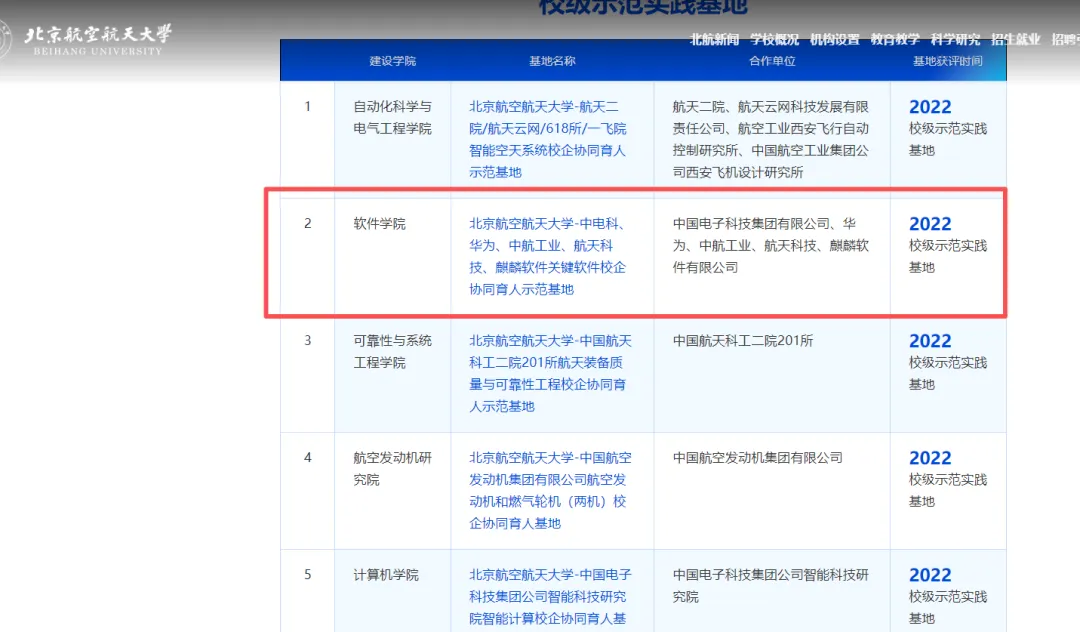Open the 中国航空发动机集团 base link
The image size is (1080, 632).
[x=550, y=490]
